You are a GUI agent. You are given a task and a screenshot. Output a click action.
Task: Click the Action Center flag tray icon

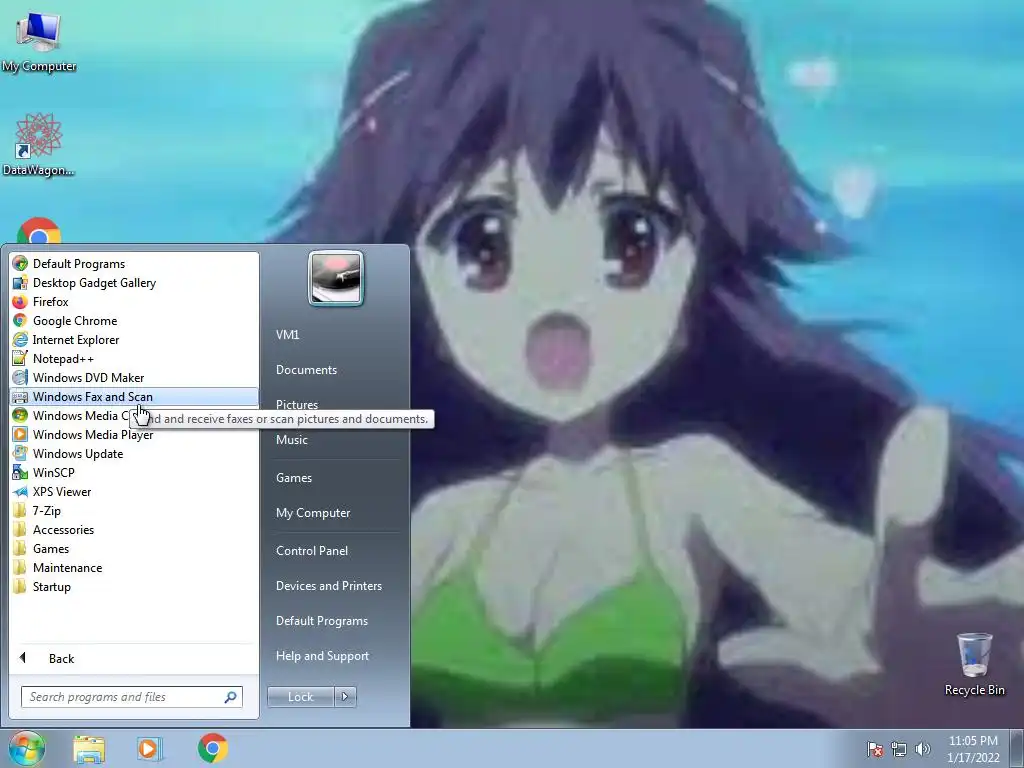tap(875, 749)
